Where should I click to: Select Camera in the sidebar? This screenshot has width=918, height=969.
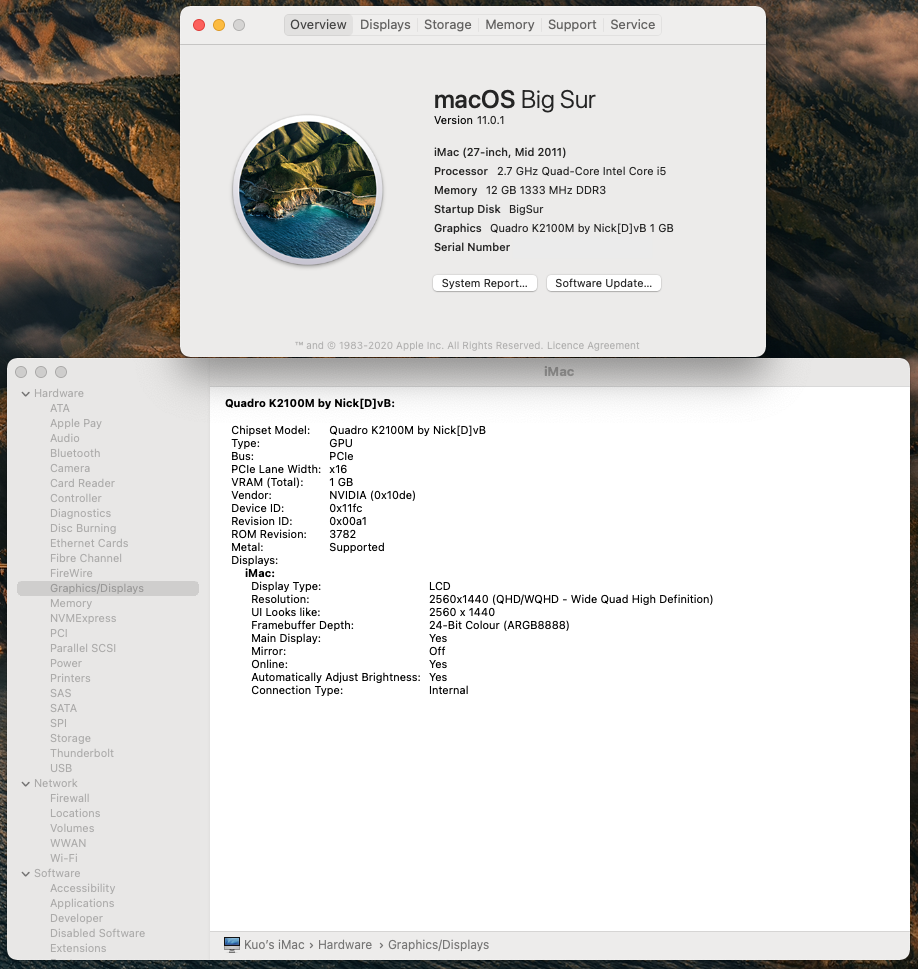70,468
